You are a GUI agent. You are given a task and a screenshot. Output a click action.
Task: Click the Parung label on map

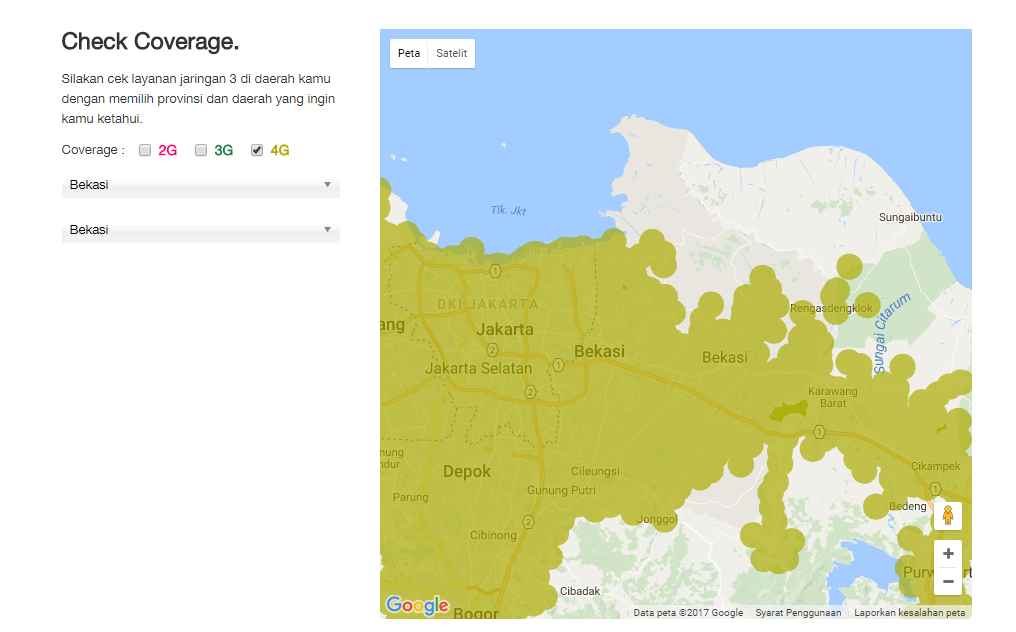[411, 497]
